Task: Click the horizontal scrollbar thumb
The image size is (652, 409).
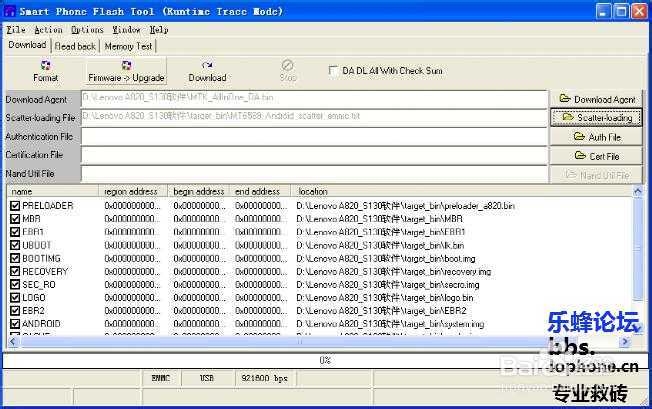Action: [299, 342]
